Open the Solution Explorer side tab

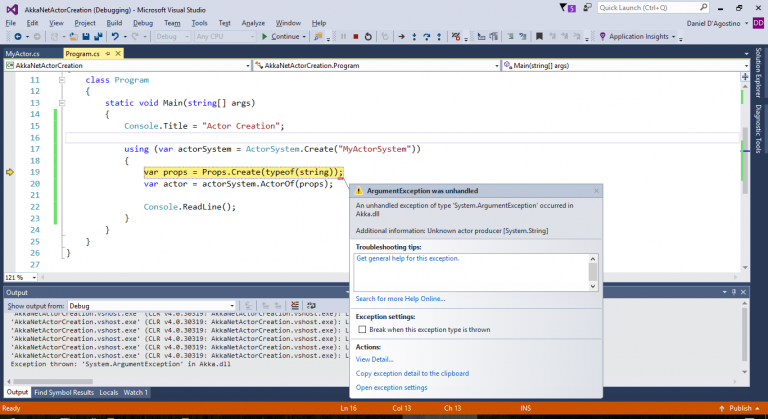coord(758,73)
